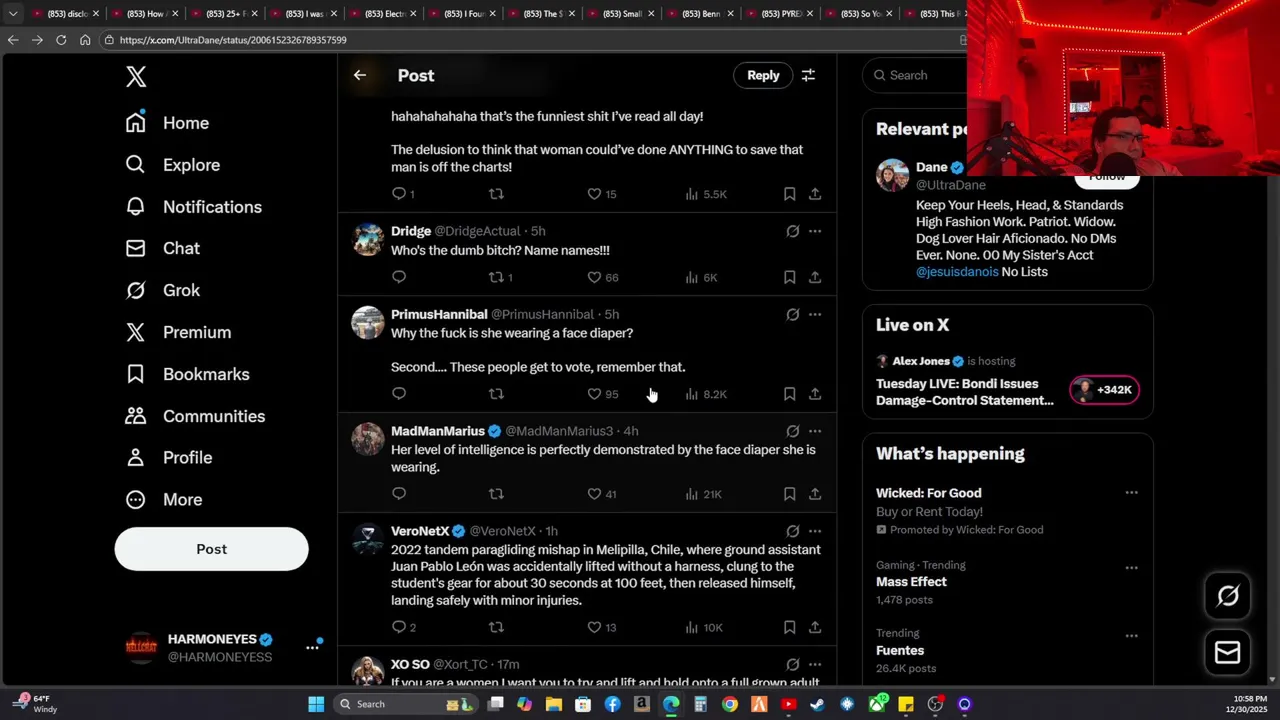Open the Windows Start menu
The image size is (1280, 720).
tap(316, 704)
